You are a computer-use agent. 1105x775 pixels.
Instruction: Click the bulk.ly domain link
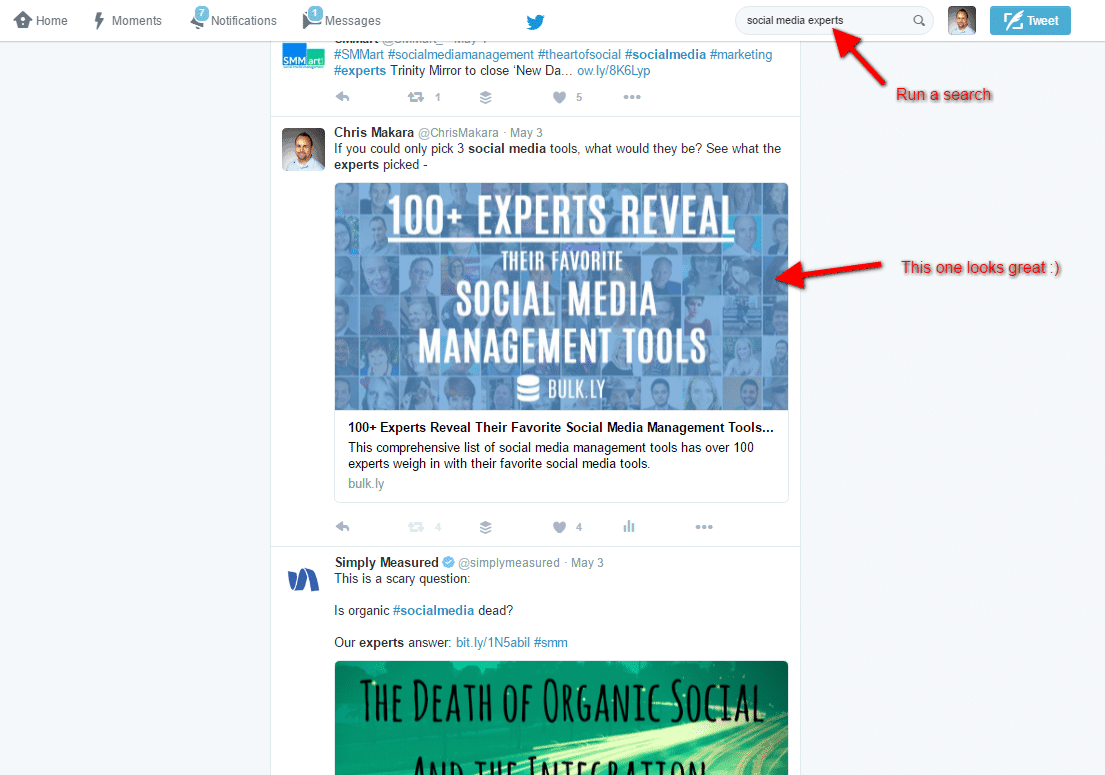click(x=366, y=484)
